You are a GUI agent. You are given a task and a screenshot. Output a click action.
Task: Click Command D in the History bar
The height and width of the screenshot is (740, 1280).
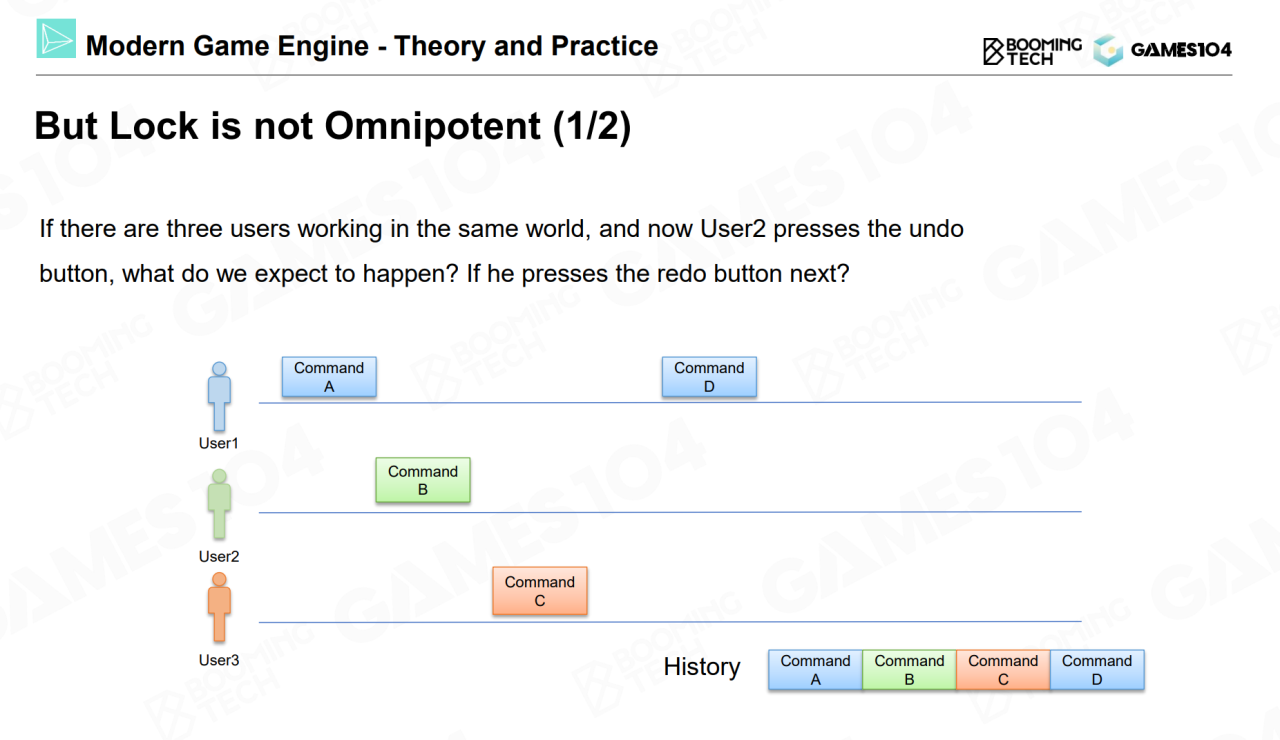click(x=1097, y=670)
